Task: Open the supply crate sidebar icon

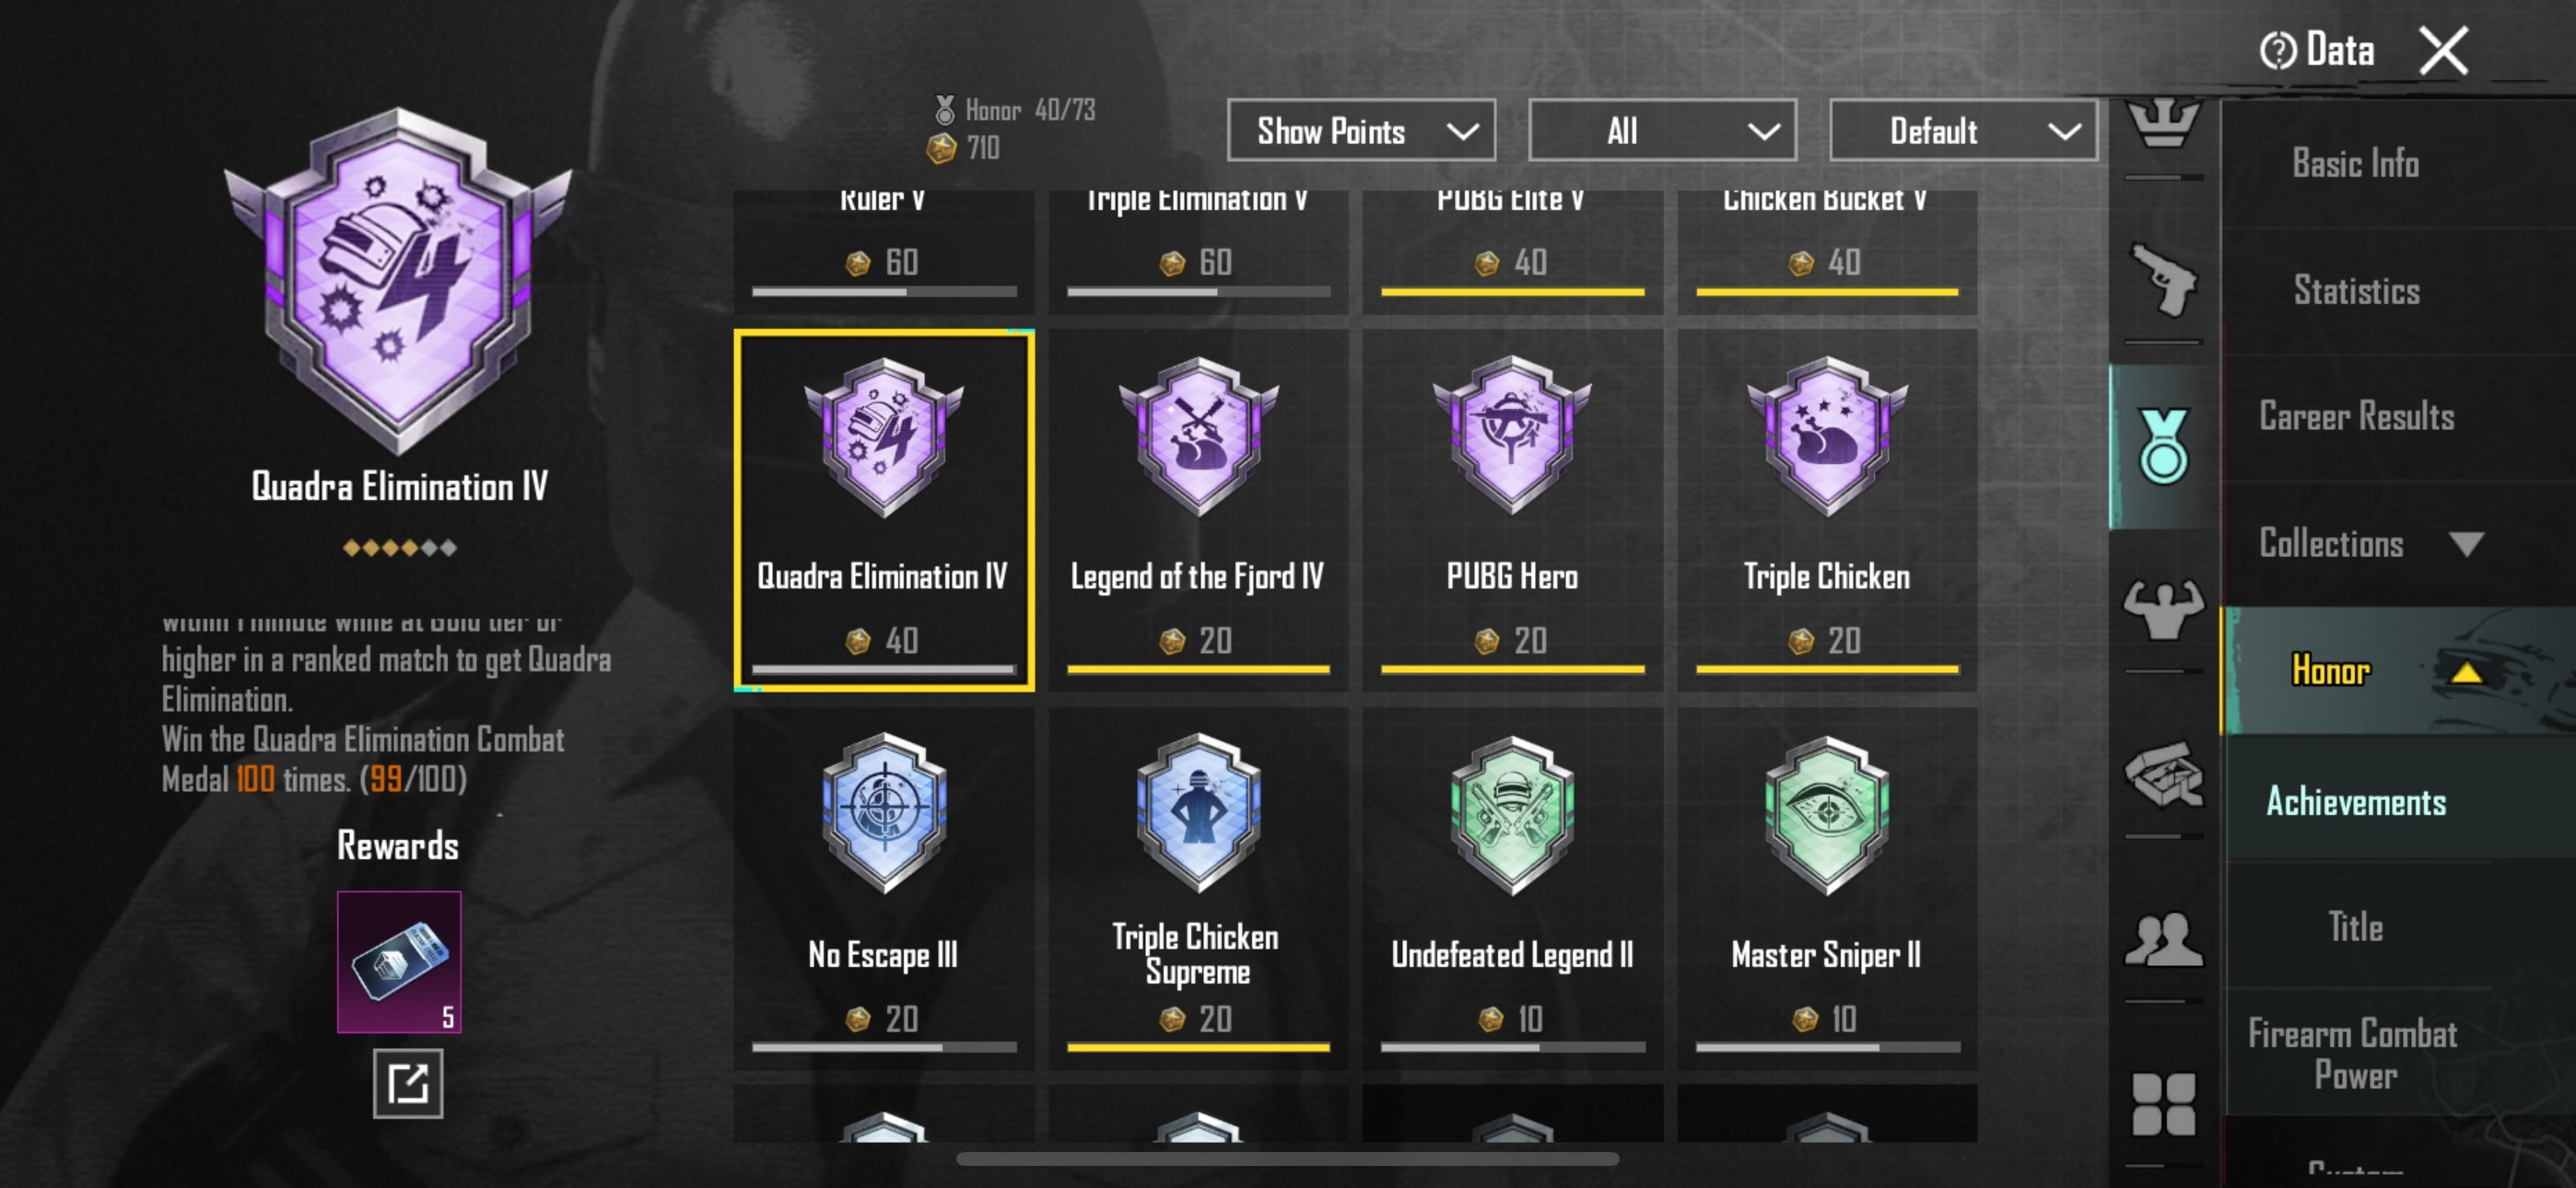Action: [2164, 774]
